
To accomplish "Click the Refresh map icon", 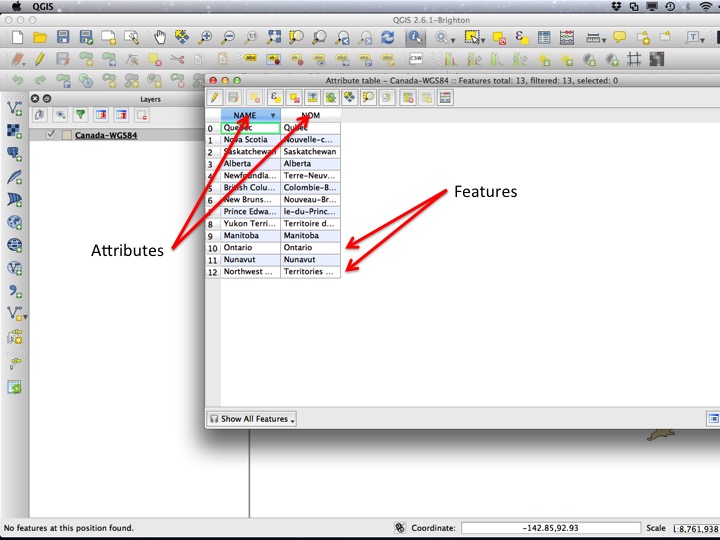I will pyautogui.click(x=388, y=37).
